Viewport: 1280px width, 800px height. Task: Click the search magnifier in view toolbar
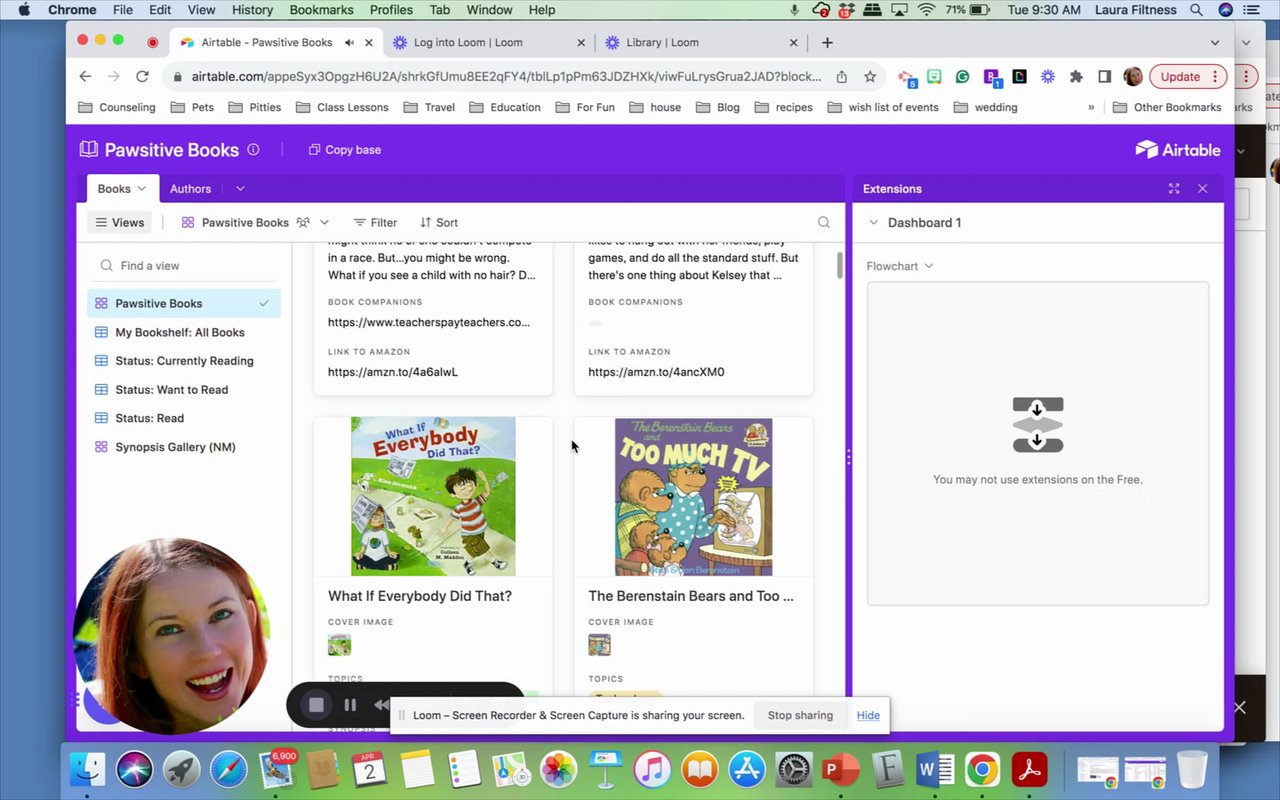(x=824, y=223)
